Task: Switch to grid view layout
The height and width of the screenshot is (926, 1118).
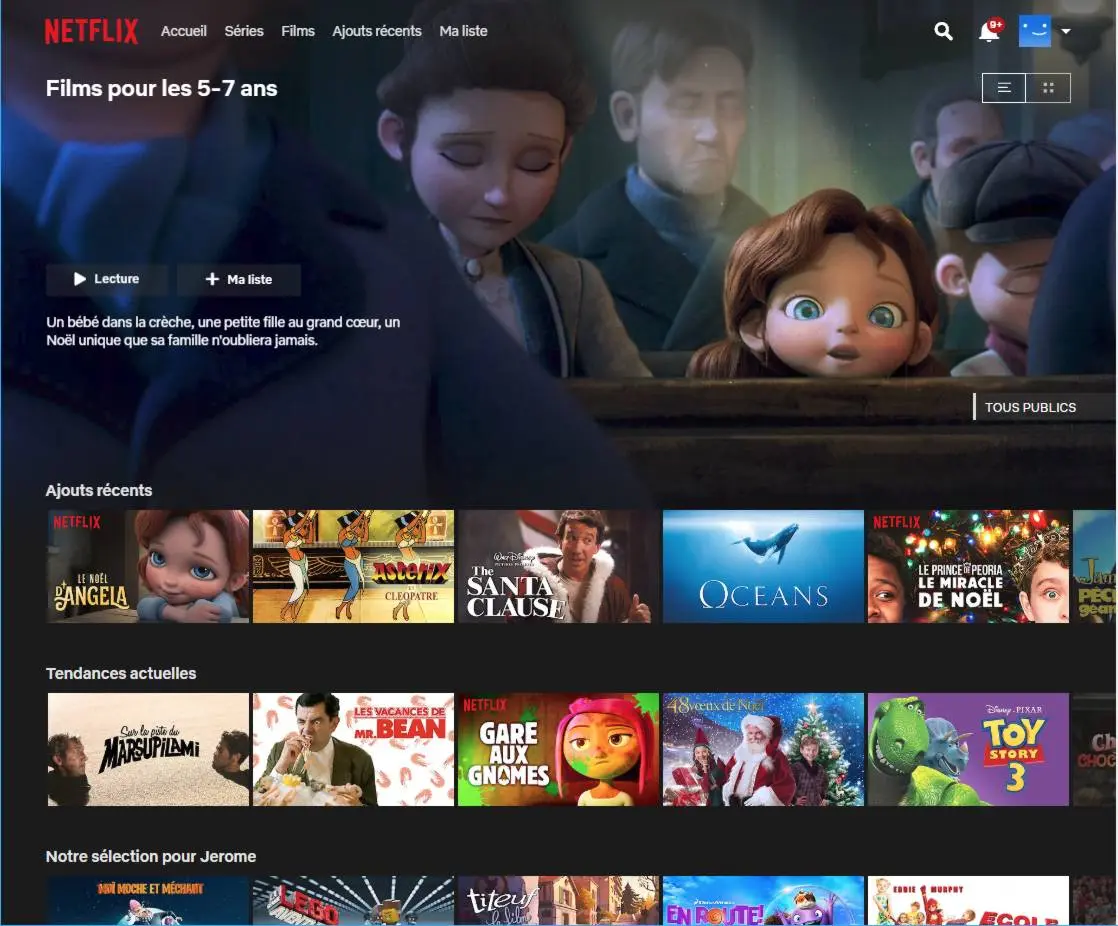Action: point(1048,88)
